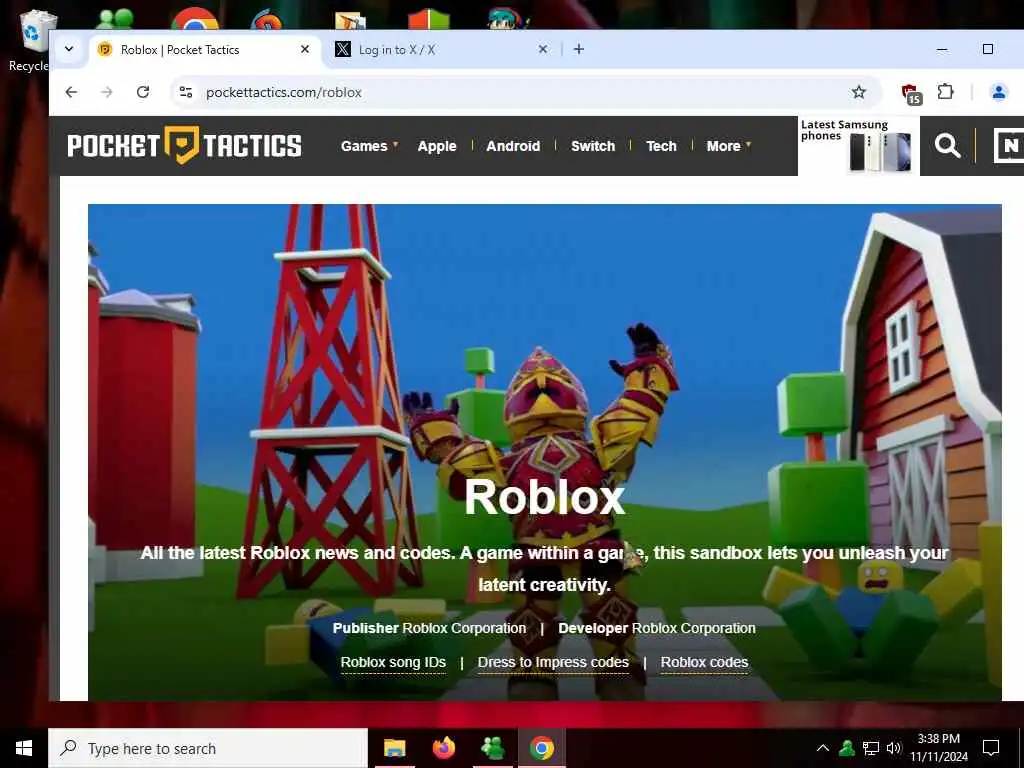Open File Explorer from the taskbar
This screenshot has width=1024, height=768.
pyautogui.click(x=394, y=748)
